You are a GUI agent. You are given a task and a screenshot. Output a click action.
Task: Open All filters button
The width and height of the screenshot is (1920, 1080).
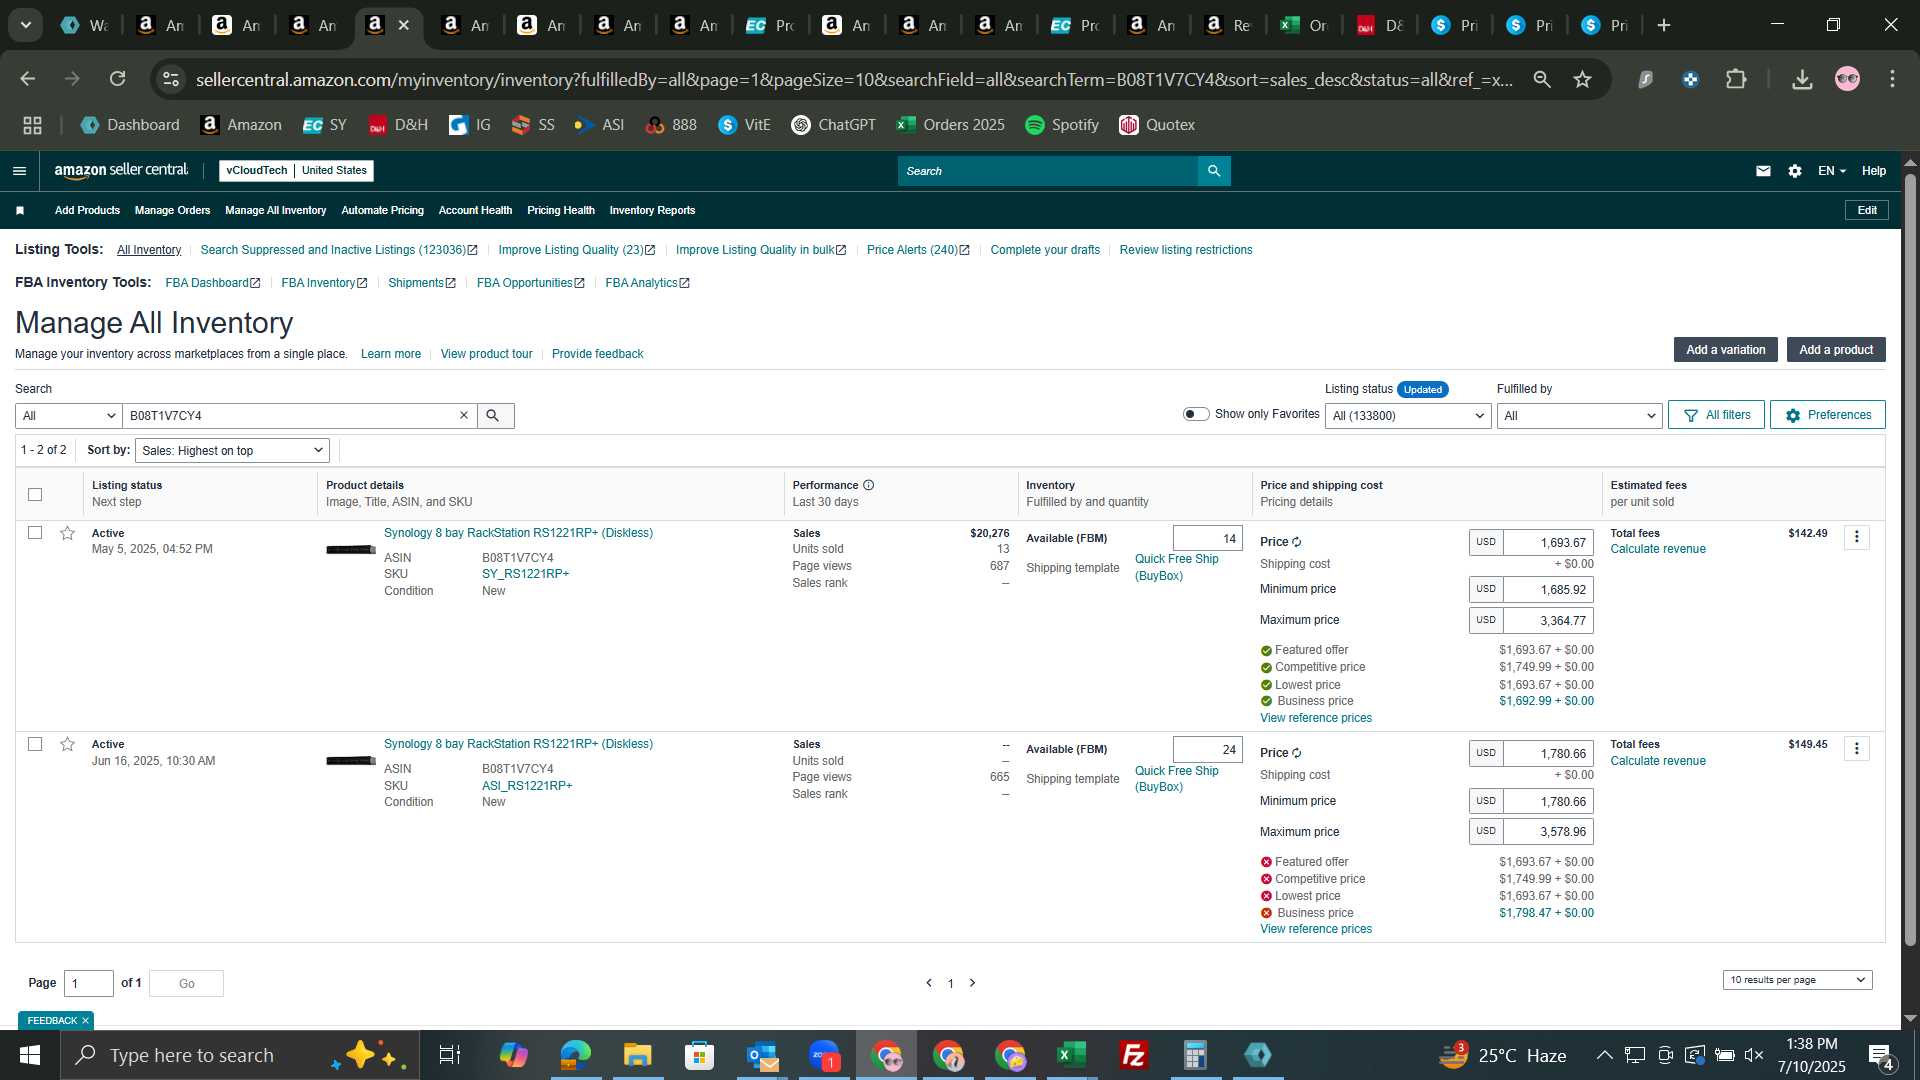1716,415
